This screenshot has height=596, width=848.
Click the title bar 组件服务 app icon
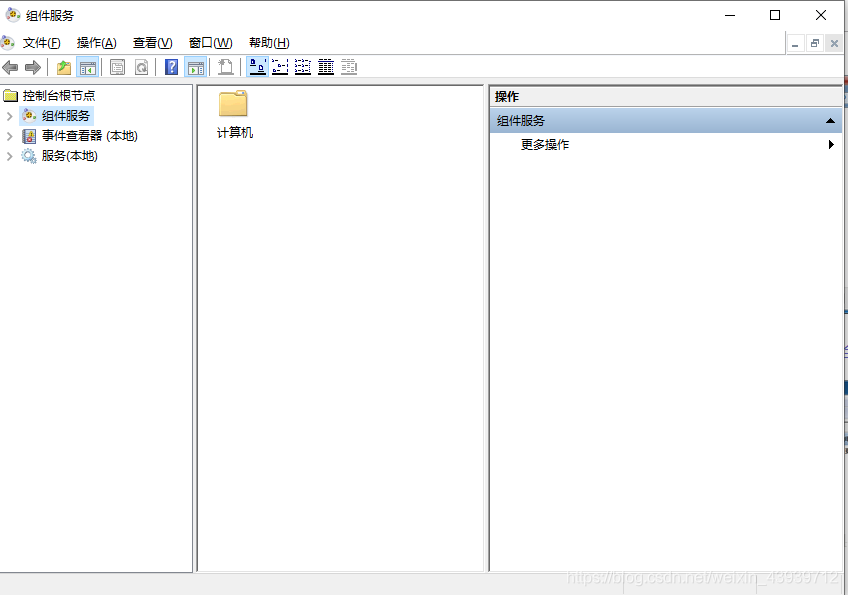tap(13, 15)
